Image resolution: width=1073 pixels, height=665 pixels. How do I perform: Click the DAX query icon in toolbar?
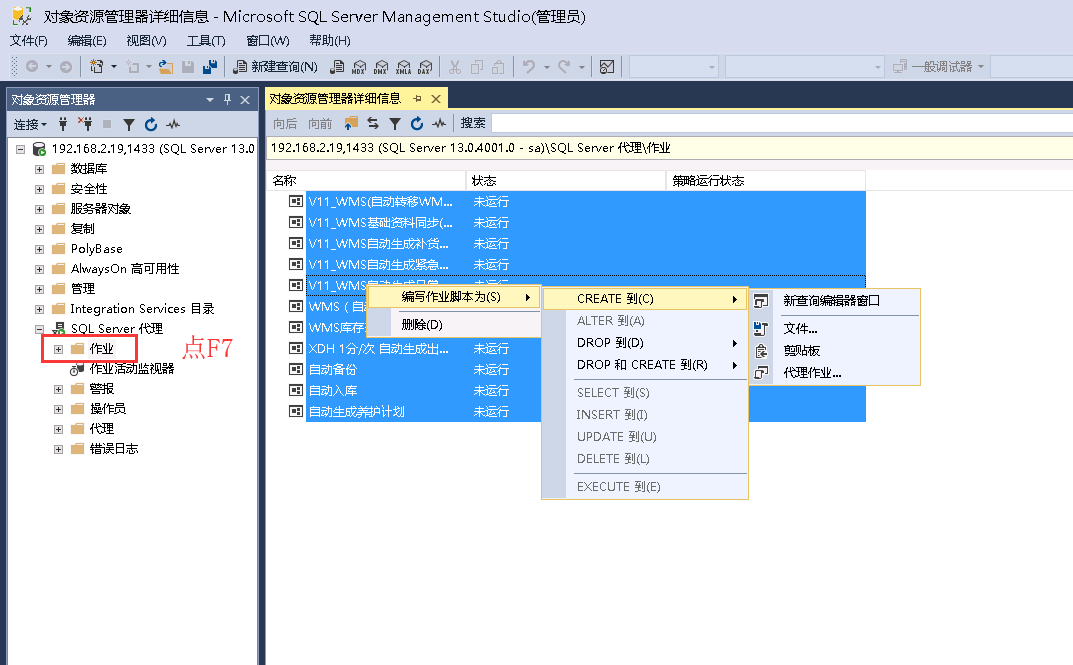426,66
